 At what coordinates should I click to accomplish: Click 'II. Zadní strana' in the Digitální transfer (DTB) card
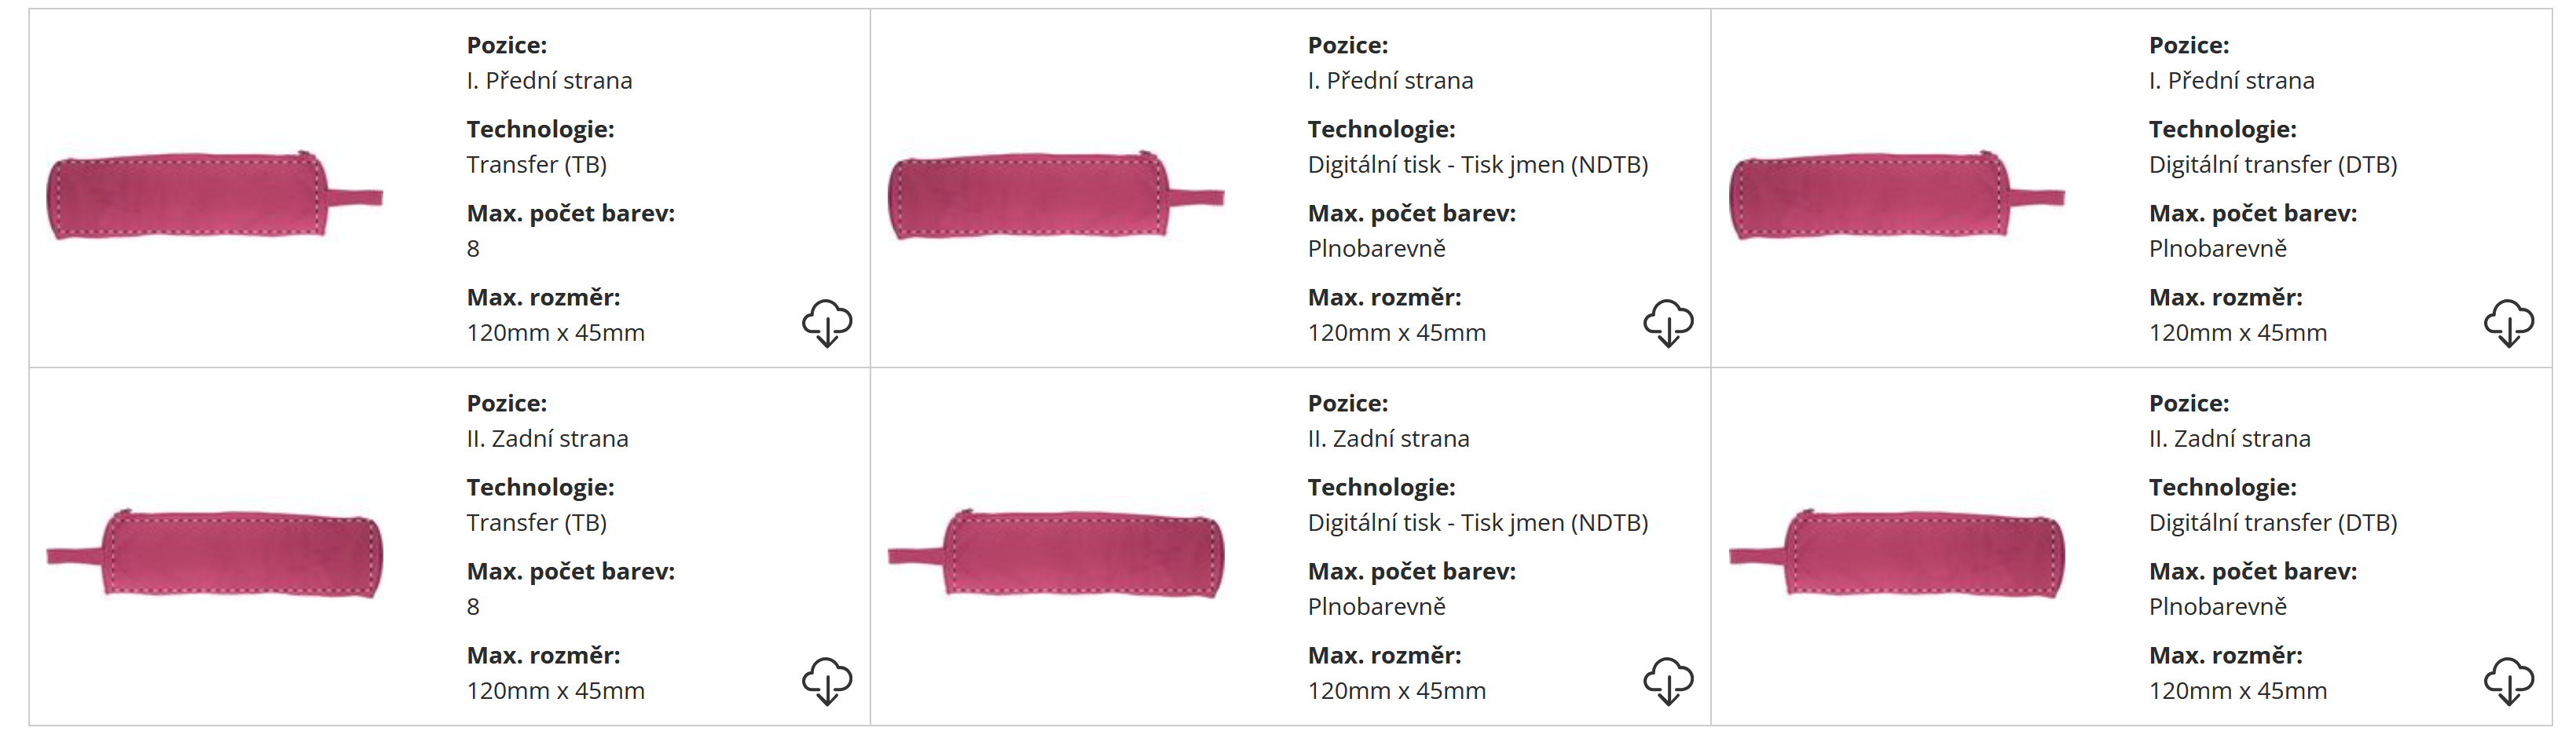click(x=2229, y=439)
